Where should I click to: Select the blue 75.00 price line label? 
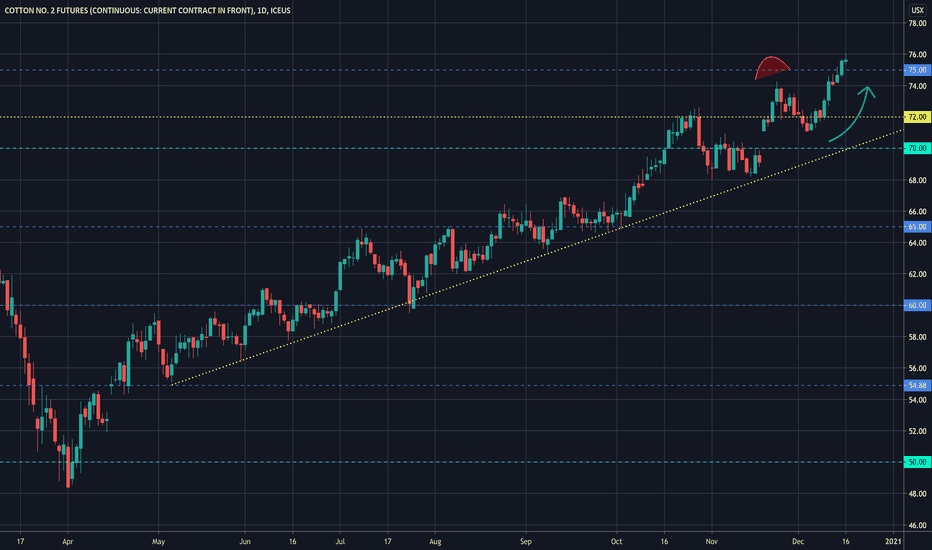(x=917, y=70)
